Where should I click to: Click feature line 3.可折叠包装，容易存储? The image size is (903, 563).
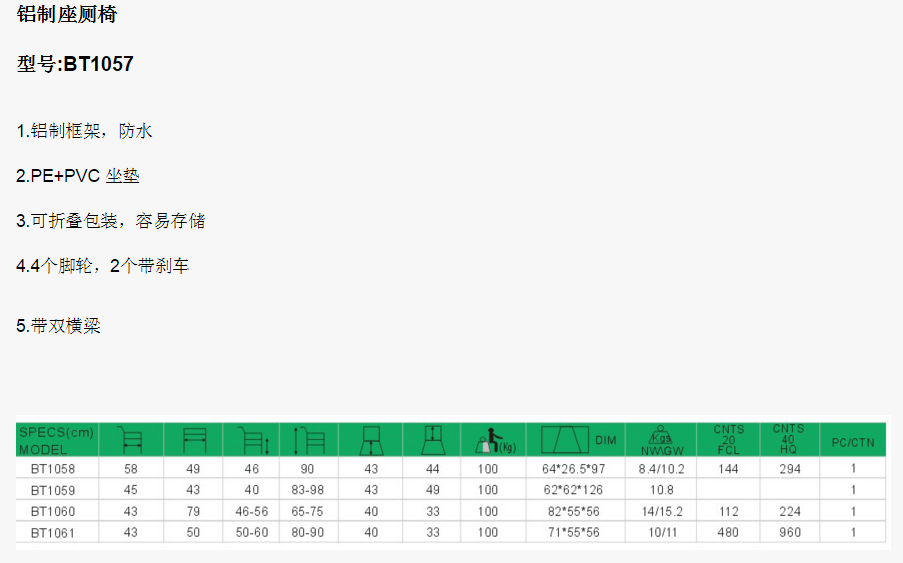111,220
